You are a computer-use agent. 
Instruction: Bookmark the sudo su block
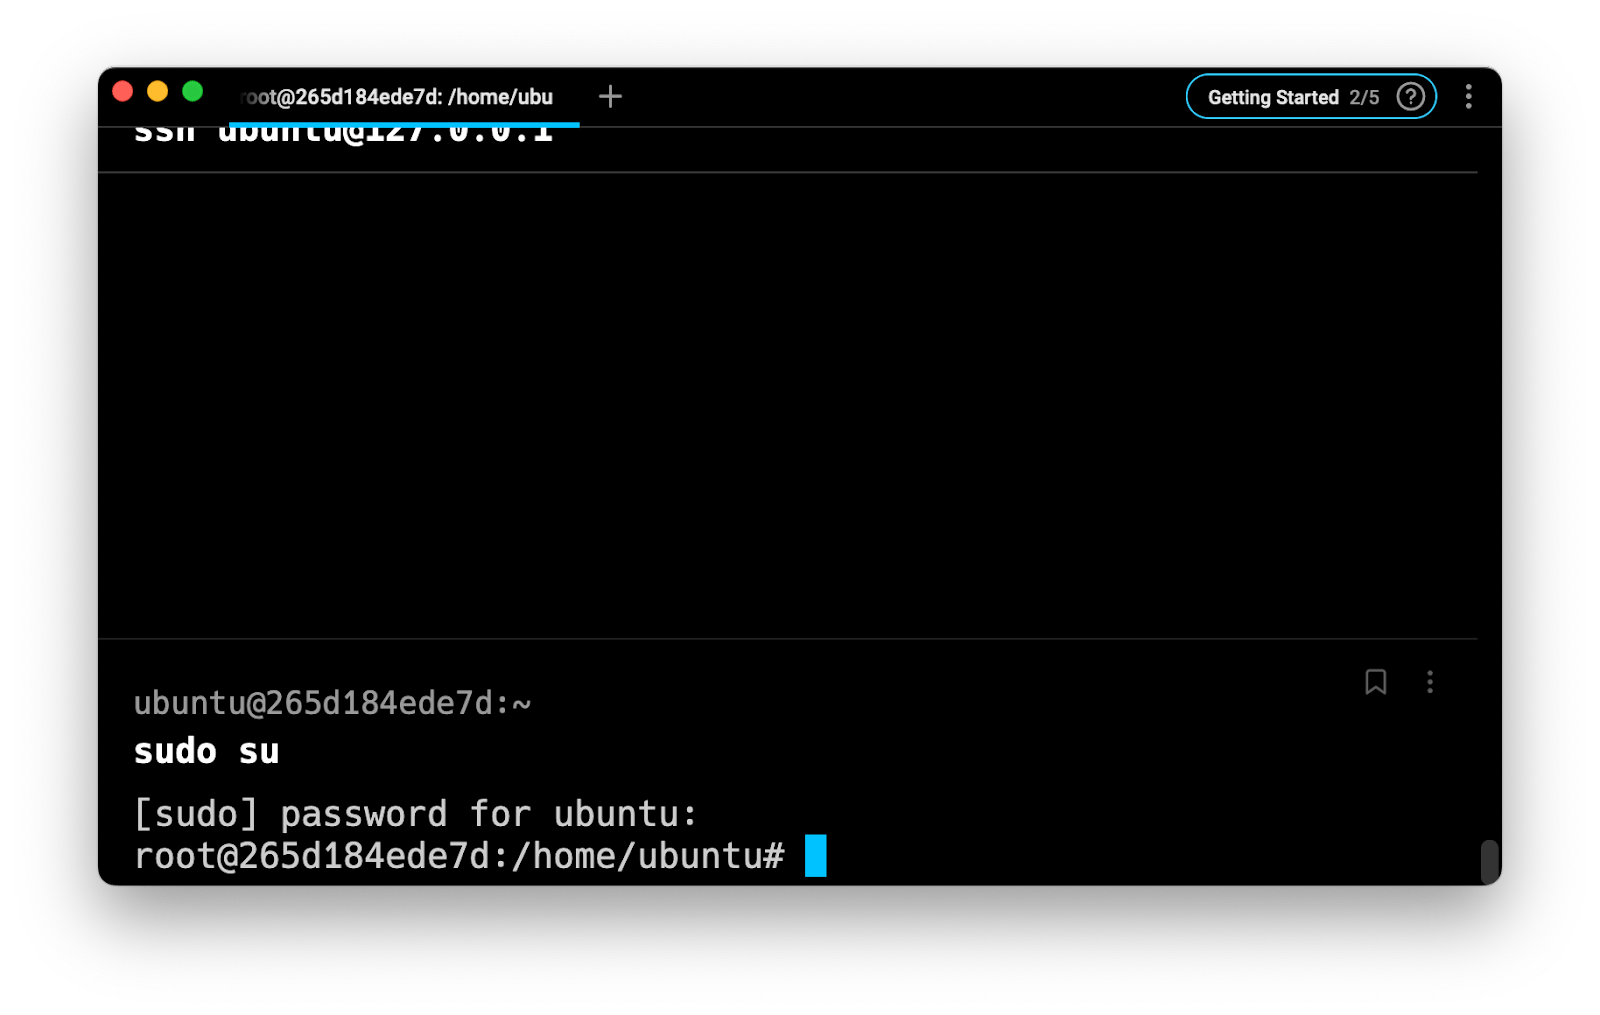(1375, 682)
